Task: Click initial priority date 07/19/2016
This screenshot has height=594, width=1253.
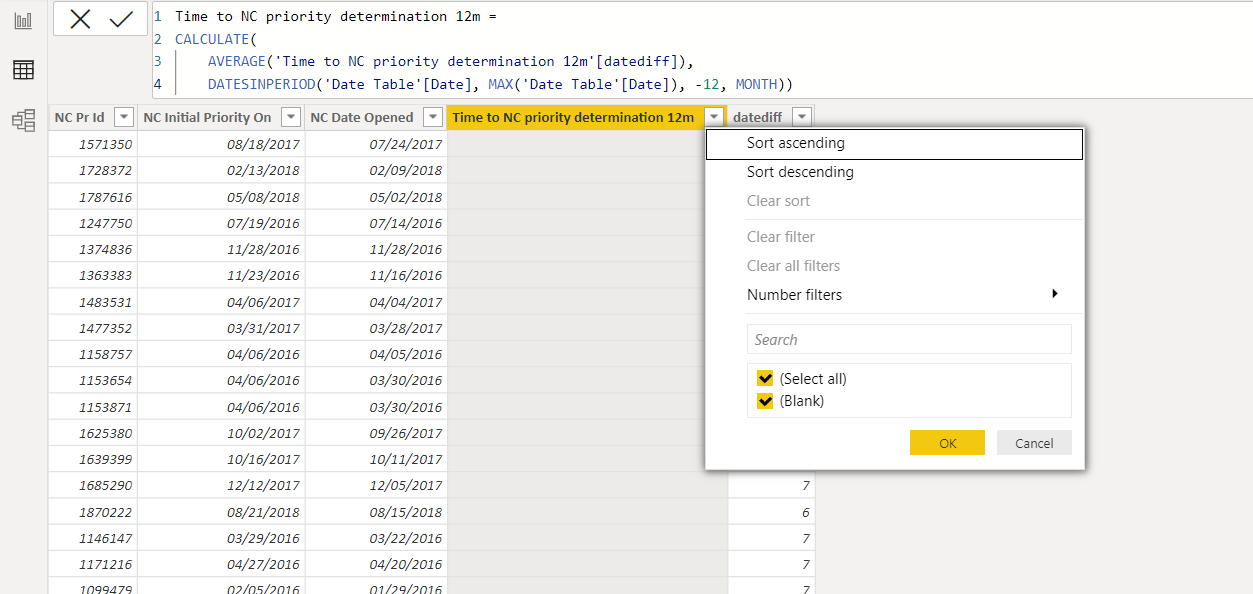Action: tap(221, 223)
